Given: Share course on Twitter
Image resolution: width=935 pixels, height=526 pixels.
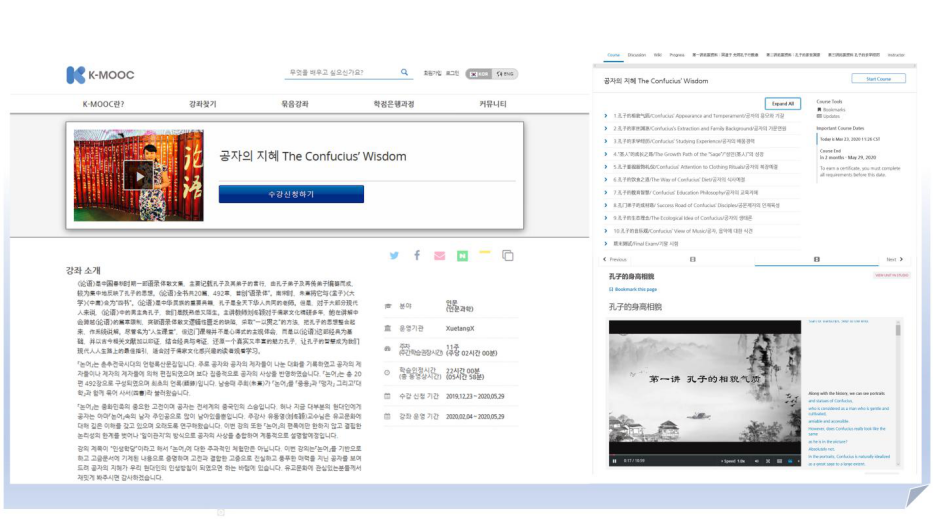Looking at the screenshot, I should (394, 256).
